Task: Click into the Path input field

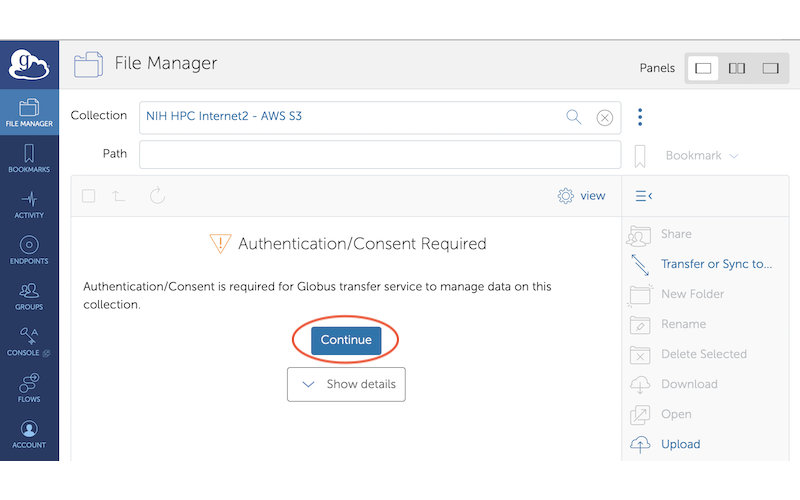Action: click(x=380, y=155)
